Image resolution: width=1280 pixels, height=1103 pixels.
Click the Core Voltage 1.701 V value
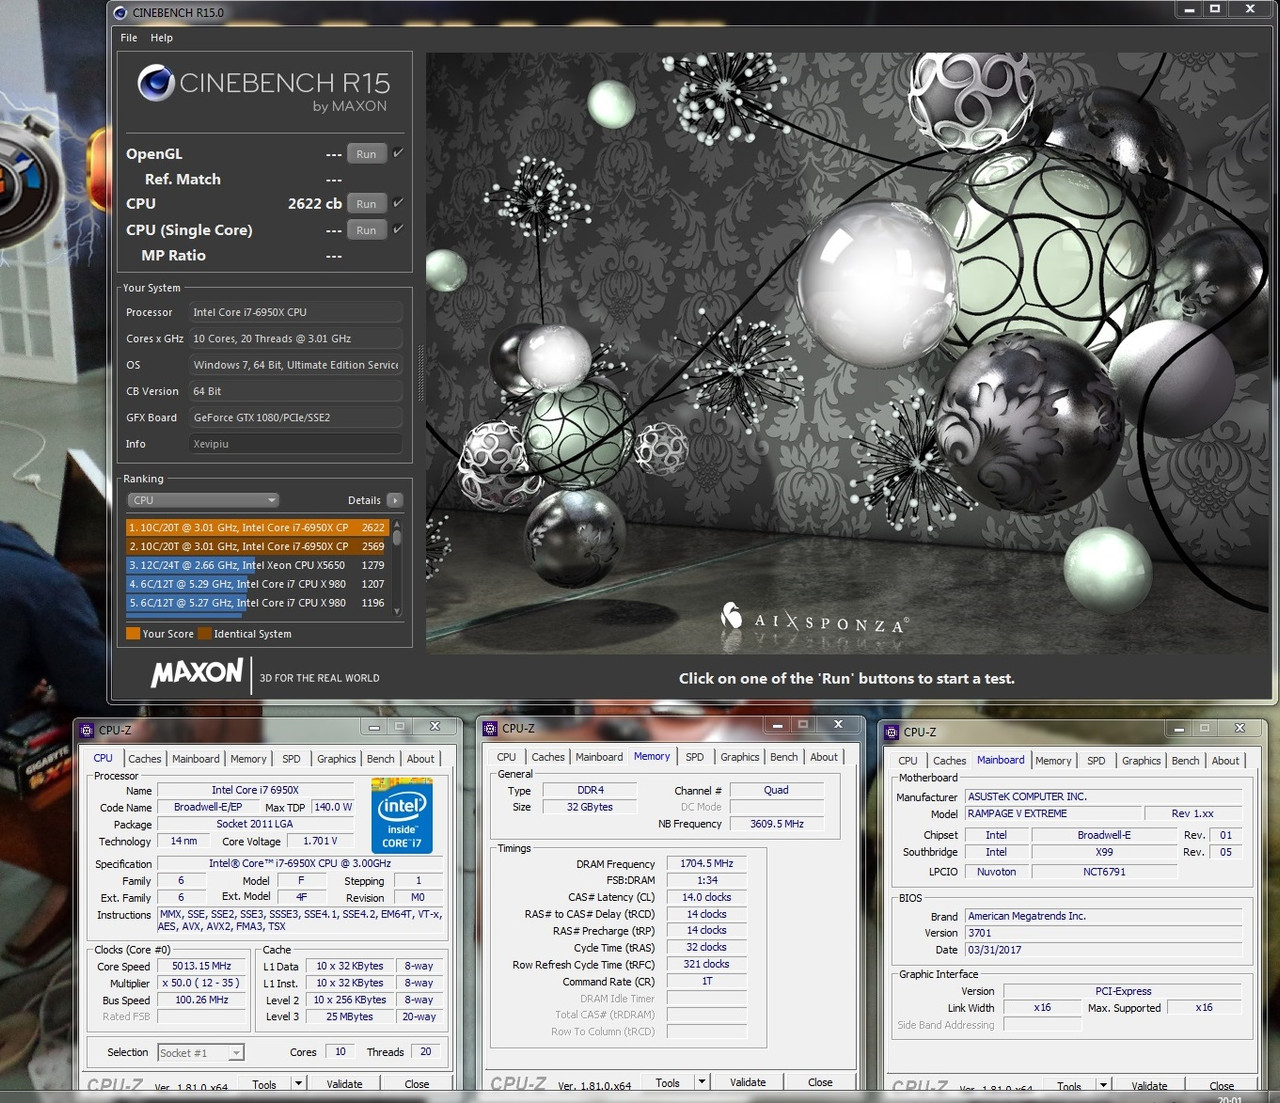[x=320, y=841]
